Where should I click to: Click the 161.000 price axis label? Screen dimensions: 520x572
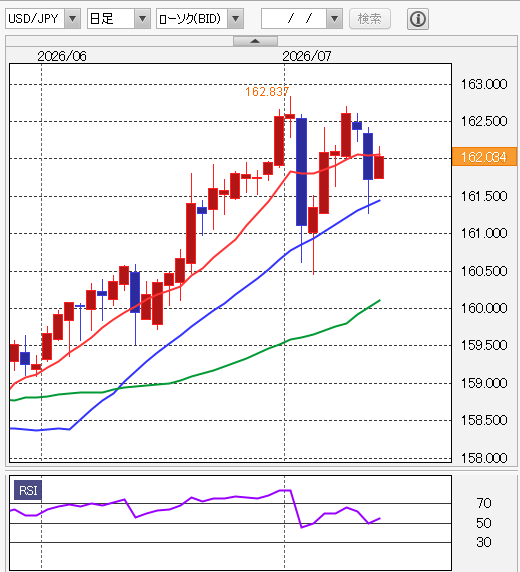pos(484,233)
